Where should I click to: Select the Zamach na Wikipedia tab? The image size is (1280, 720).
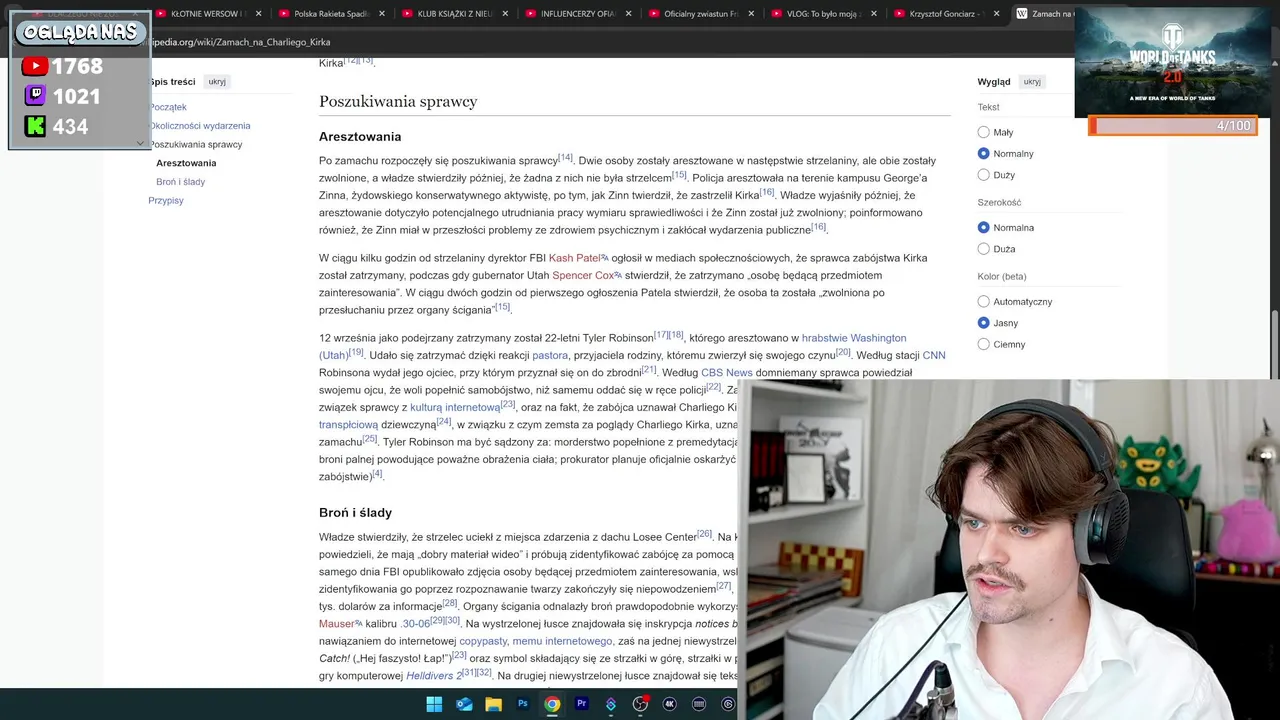(1042, 14)
